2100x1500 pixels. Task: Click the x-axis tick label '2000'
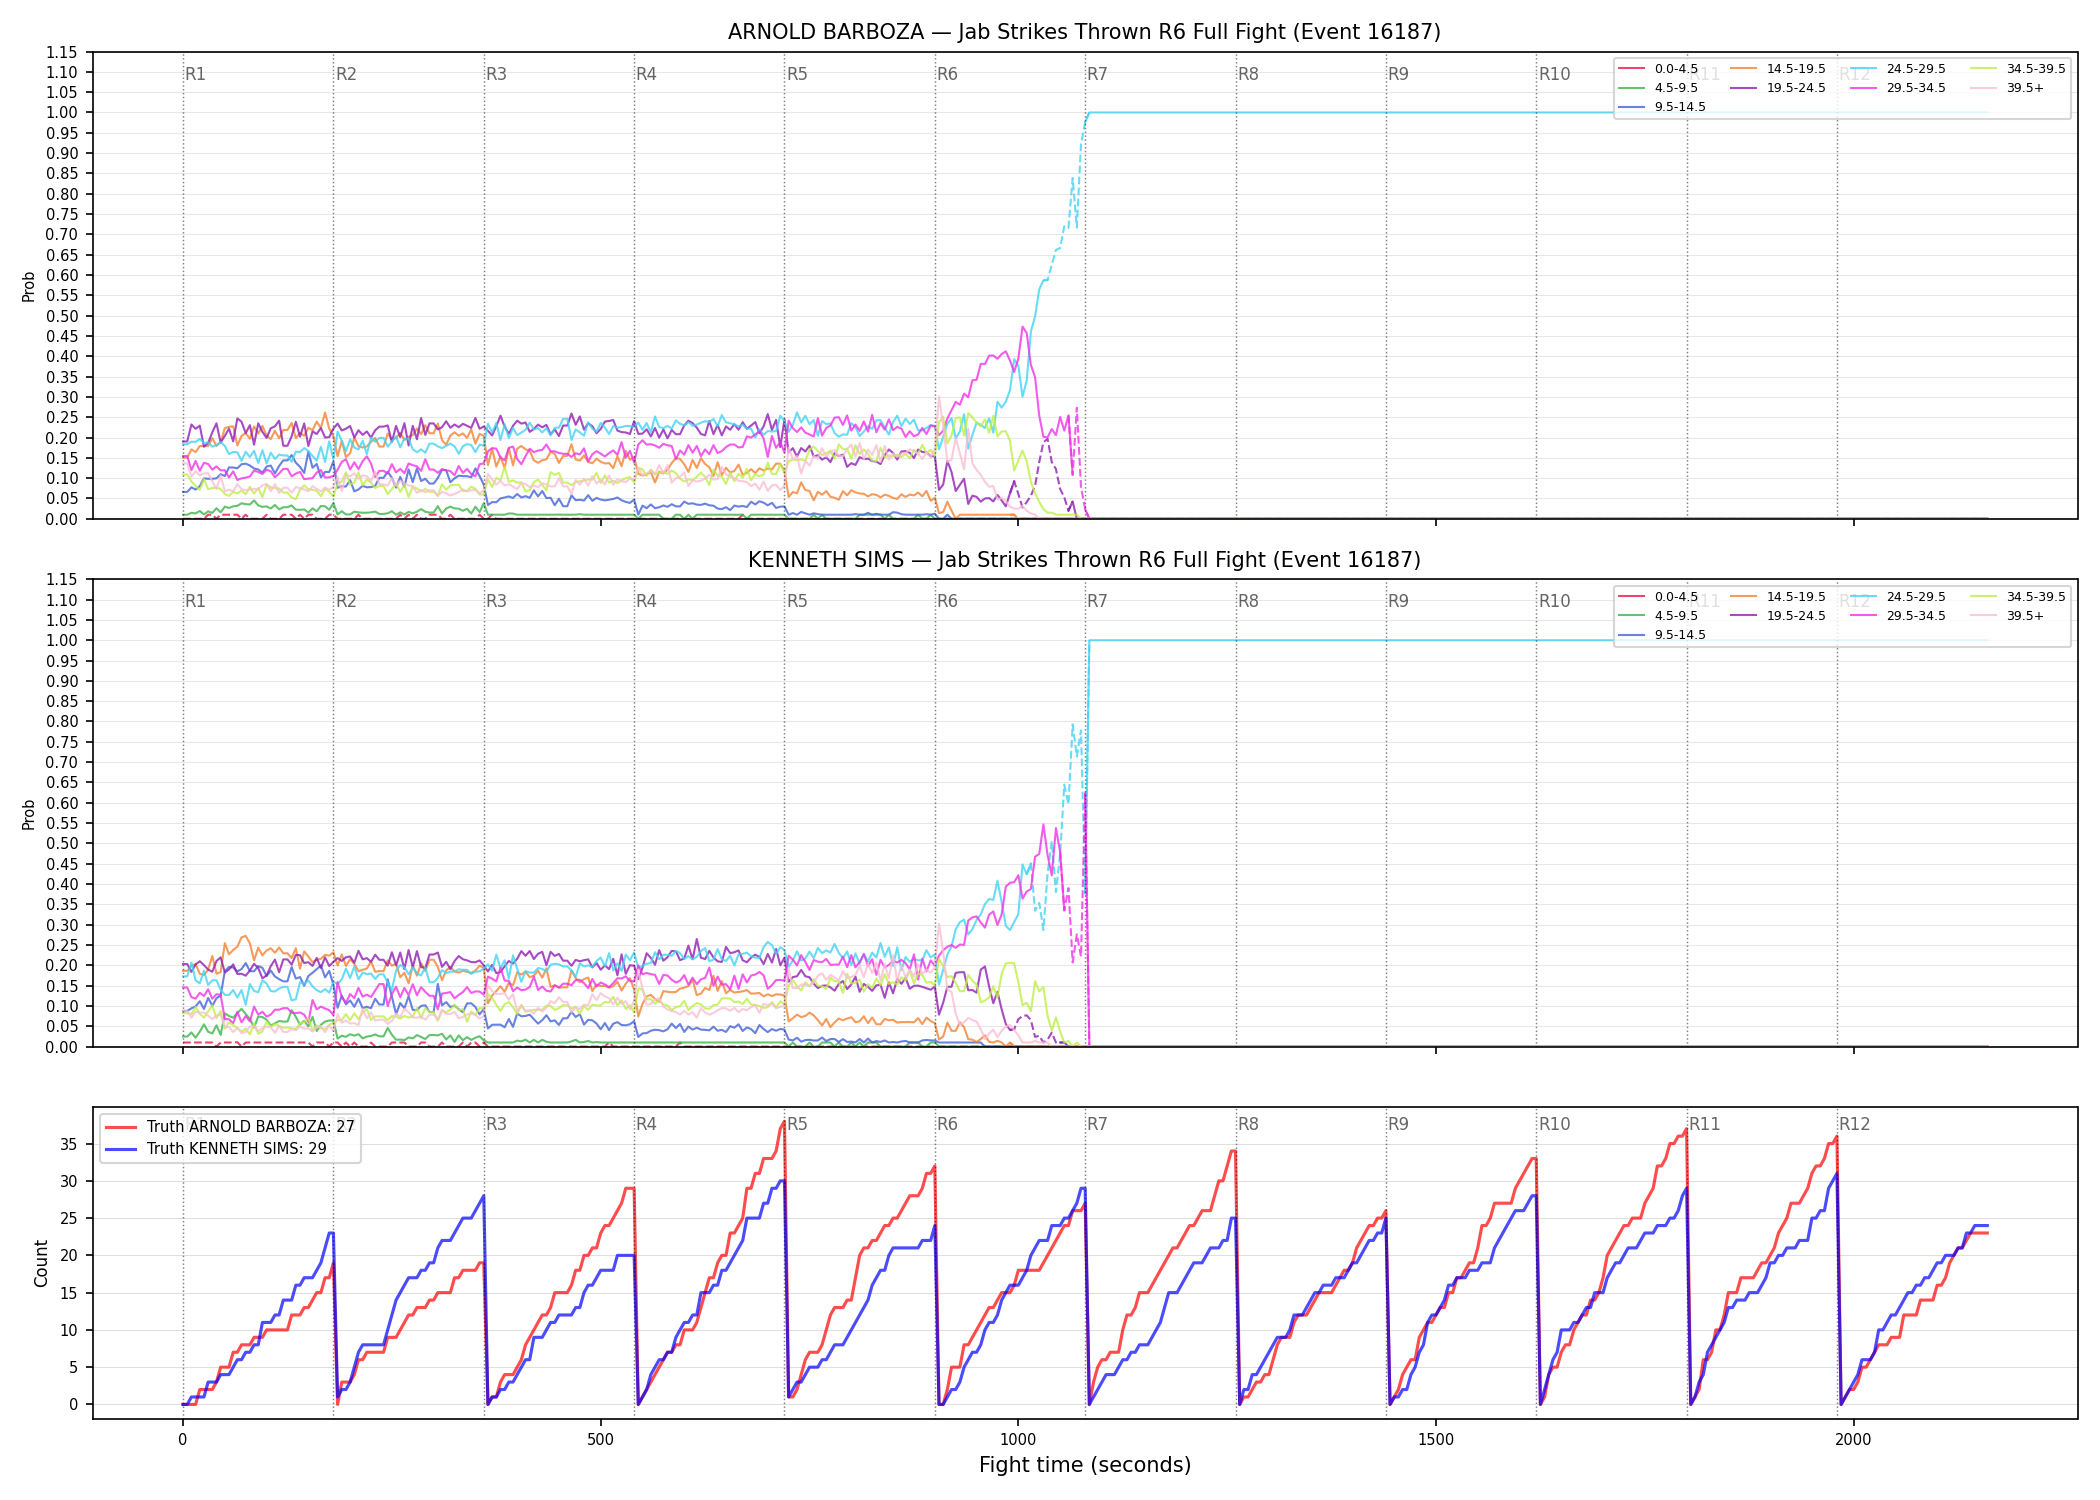(x=1853, y=1440)
